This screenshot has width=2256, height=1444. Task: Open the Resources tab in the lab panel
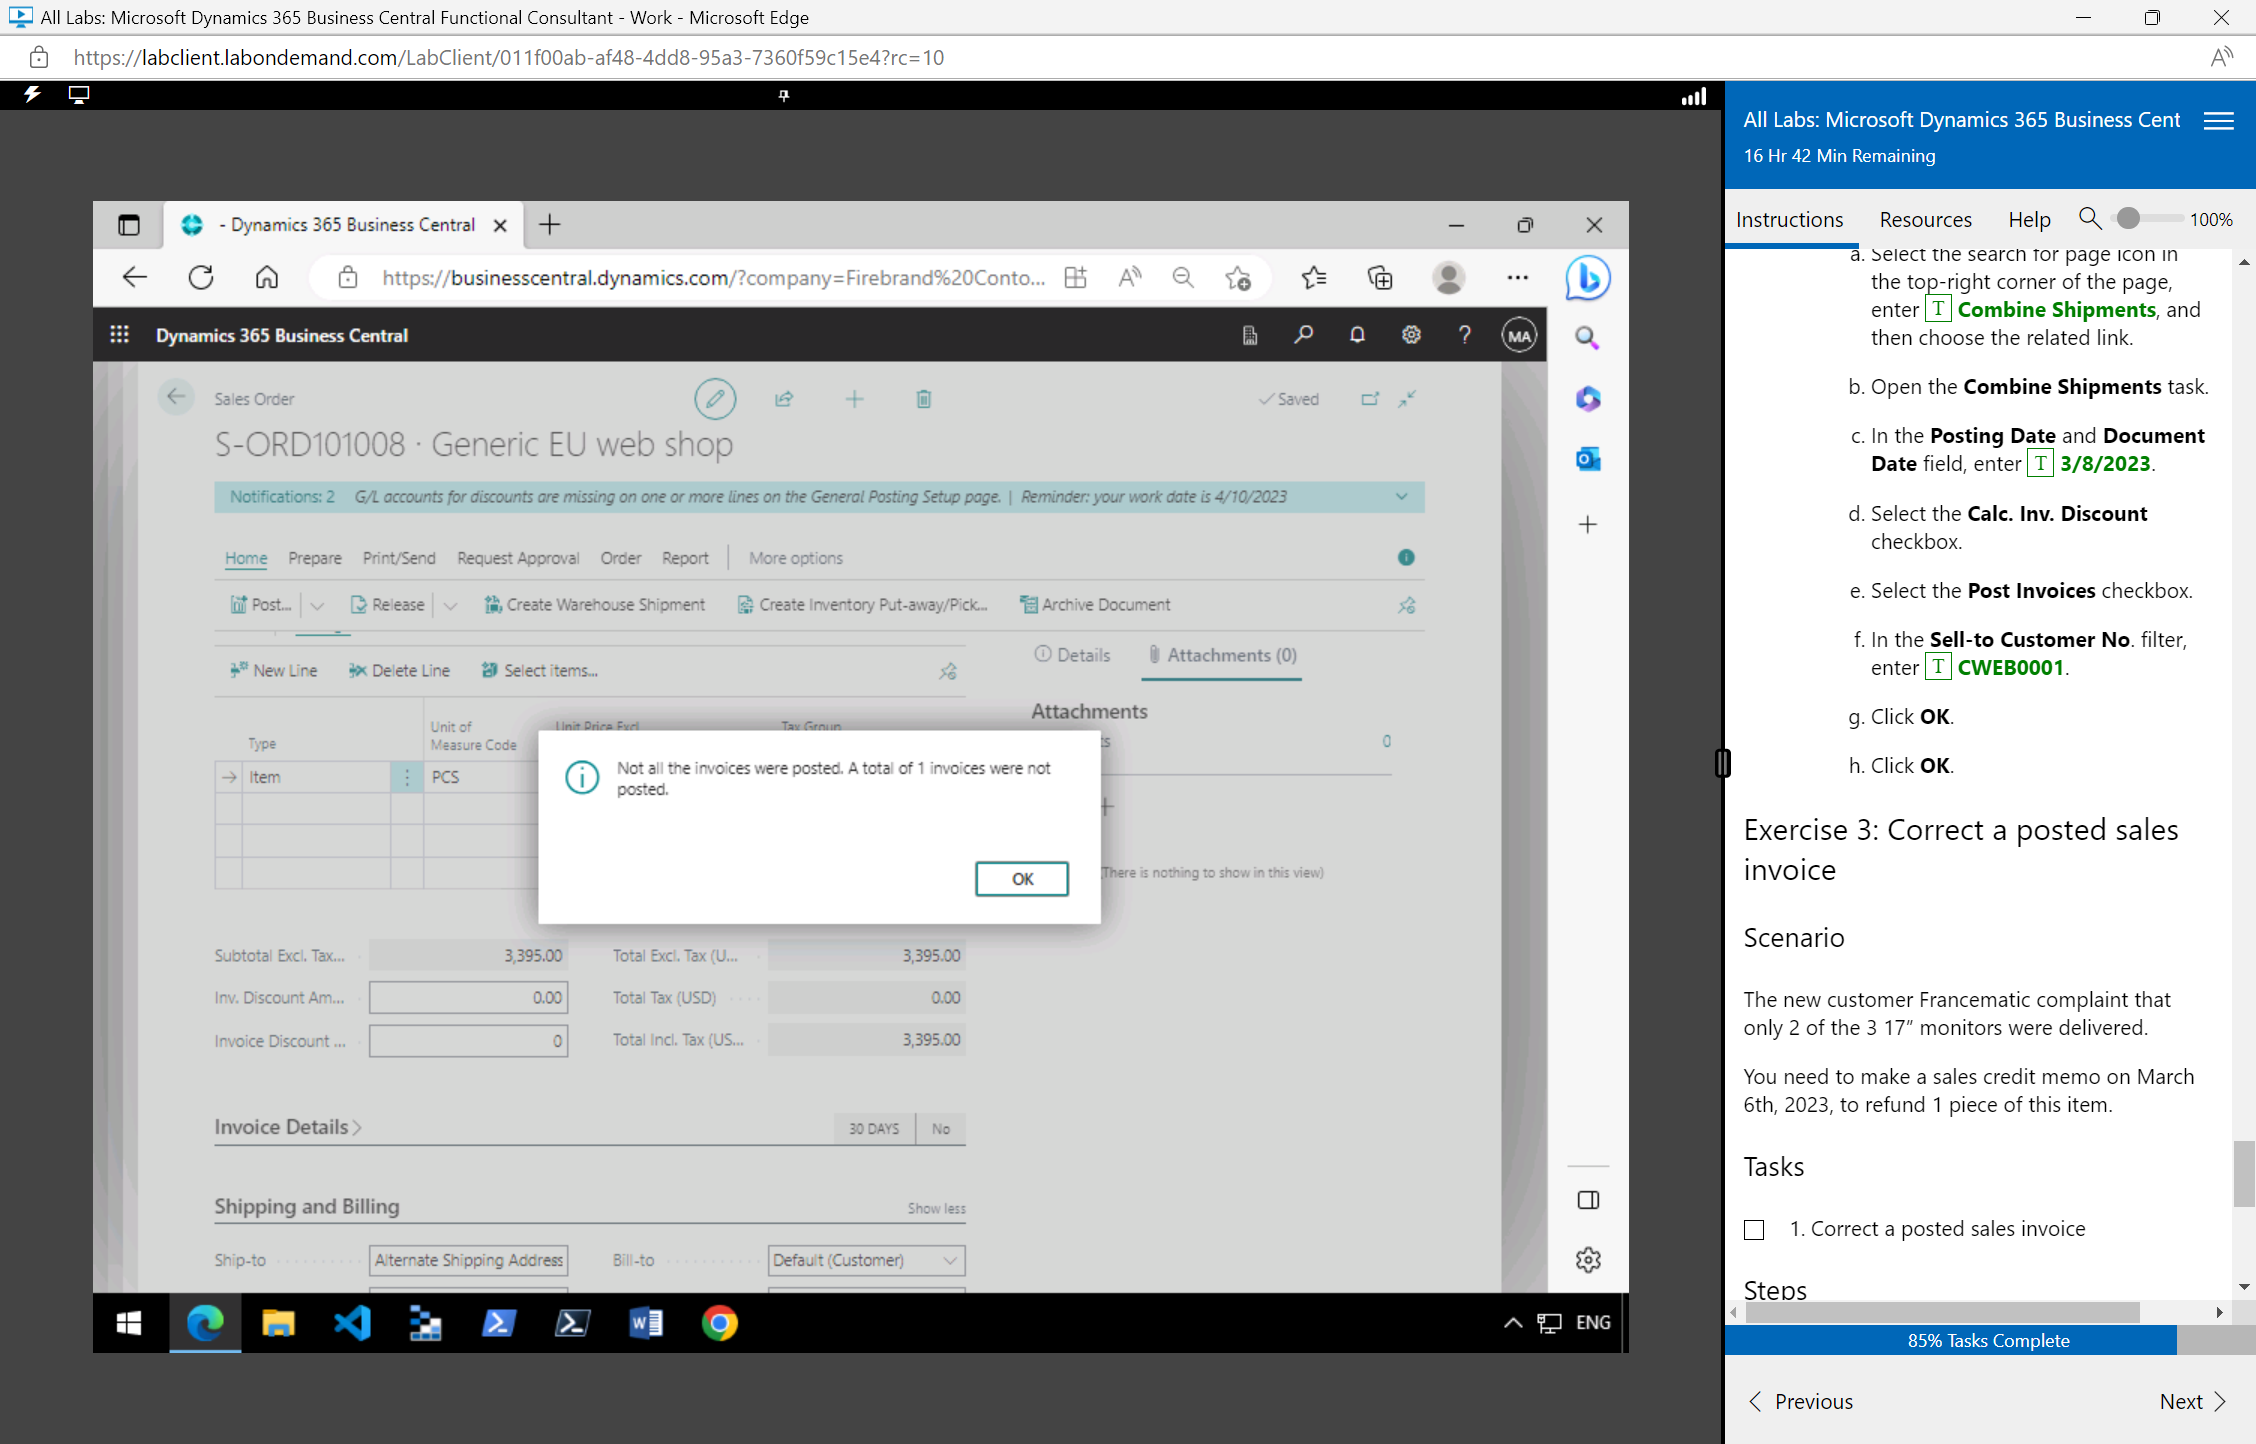point(1925,219)
